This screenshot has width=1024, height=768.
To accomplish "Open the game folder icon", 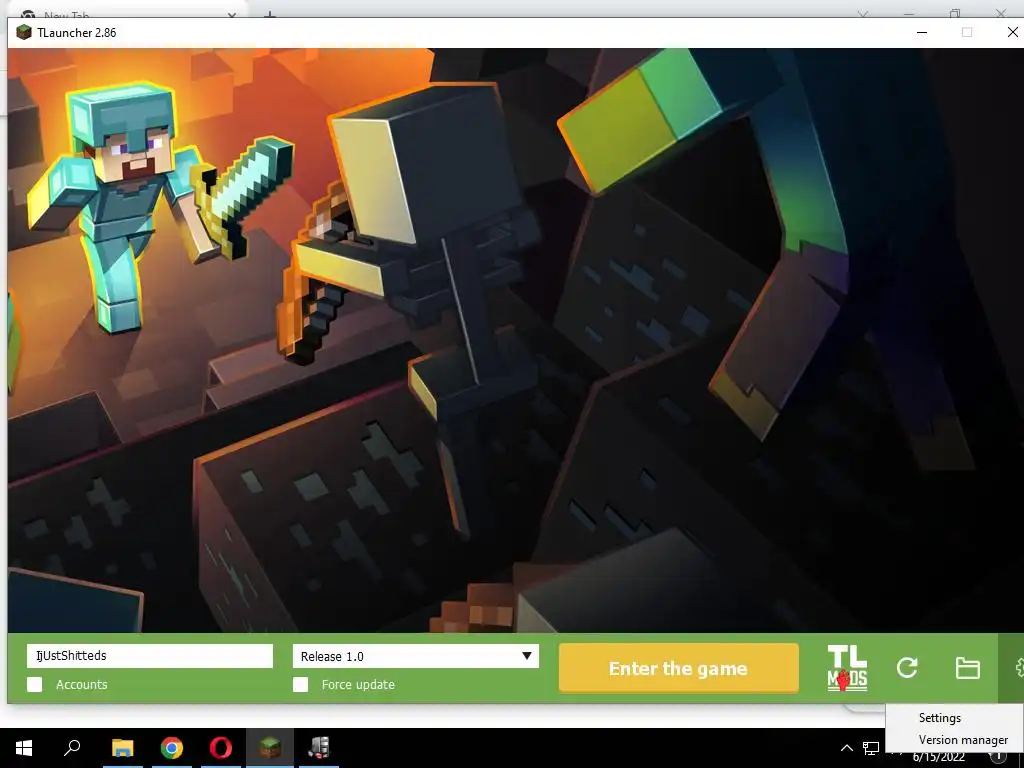I will pos(967,668).
